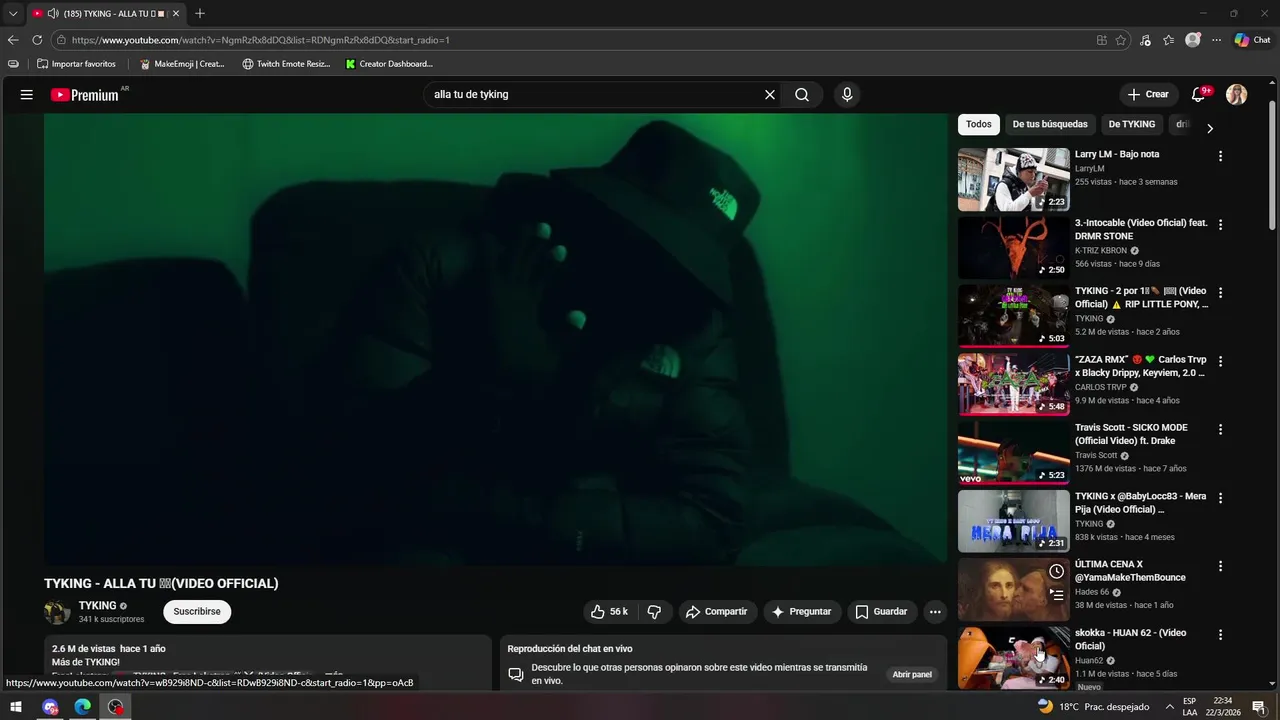Select the Todos filter chip

pyautogui.click(x=979, y=124)
